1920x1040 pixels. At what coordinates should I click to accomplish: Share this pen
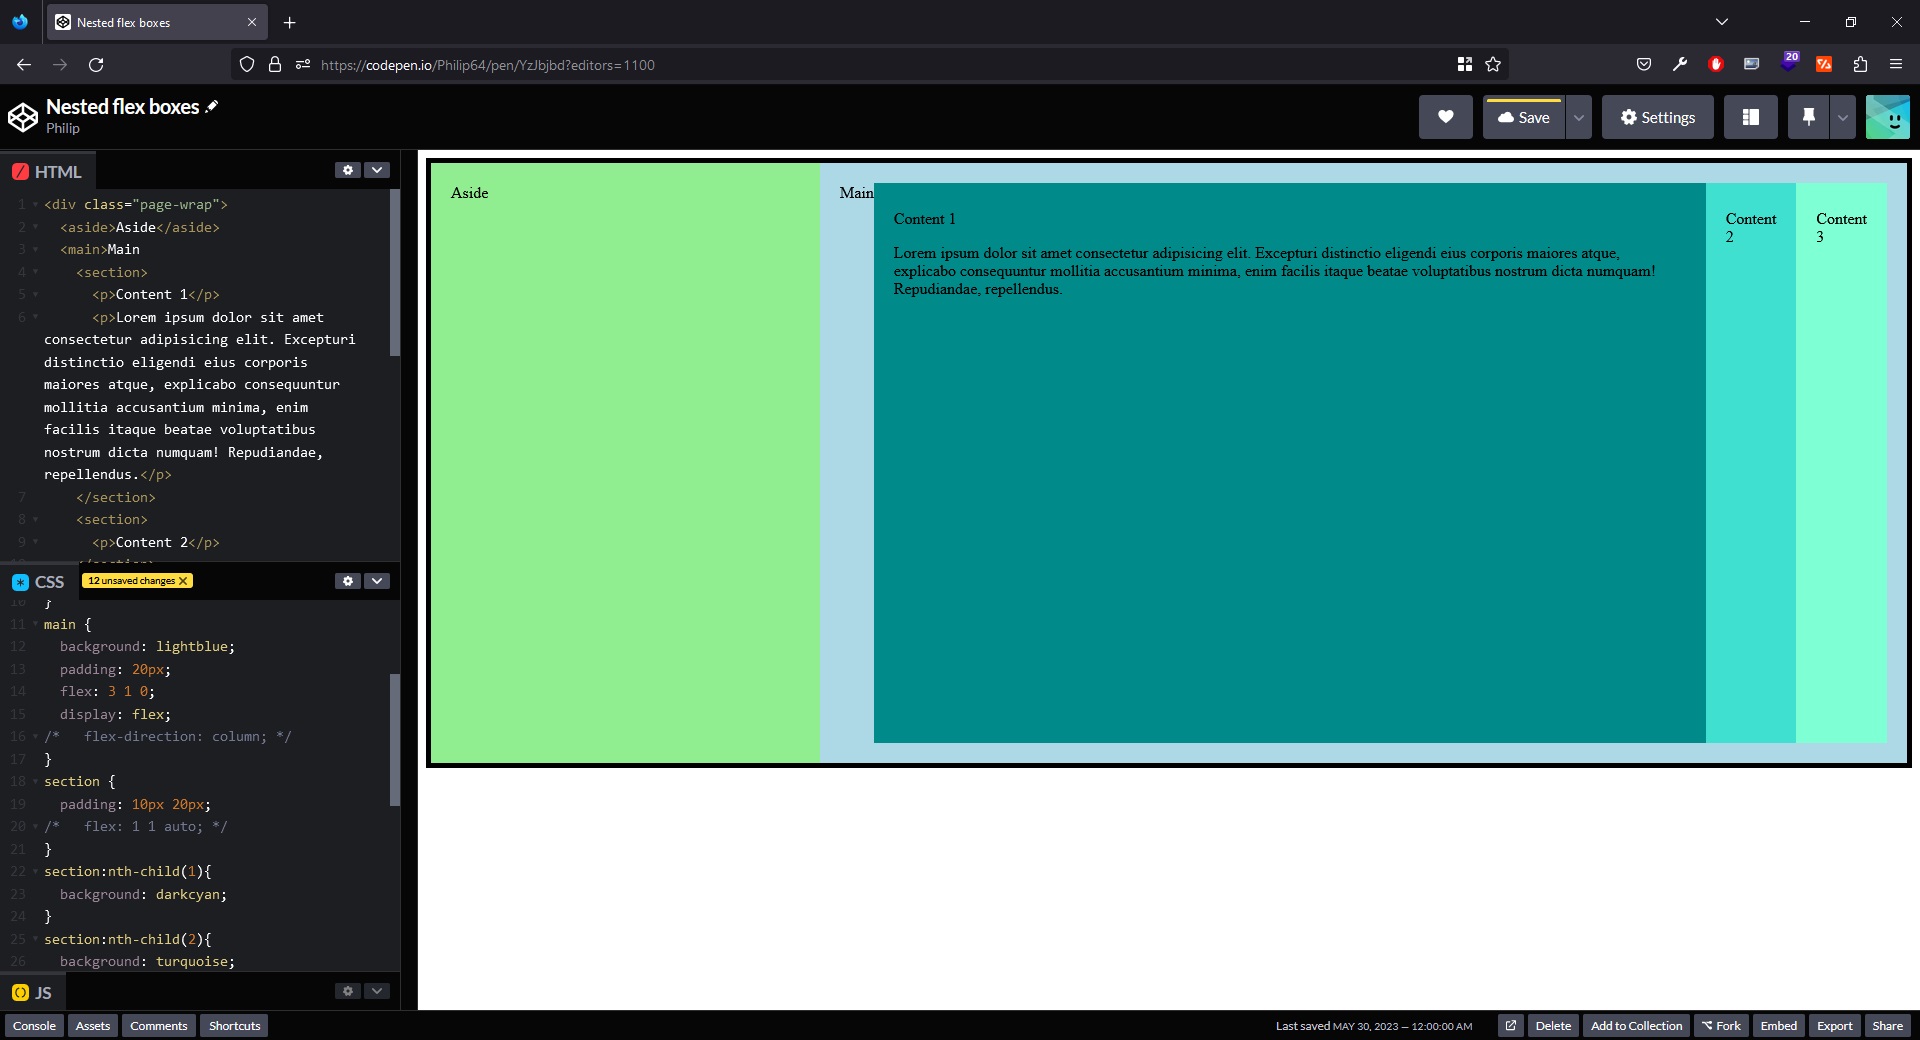click(x=1887, y=1026)
